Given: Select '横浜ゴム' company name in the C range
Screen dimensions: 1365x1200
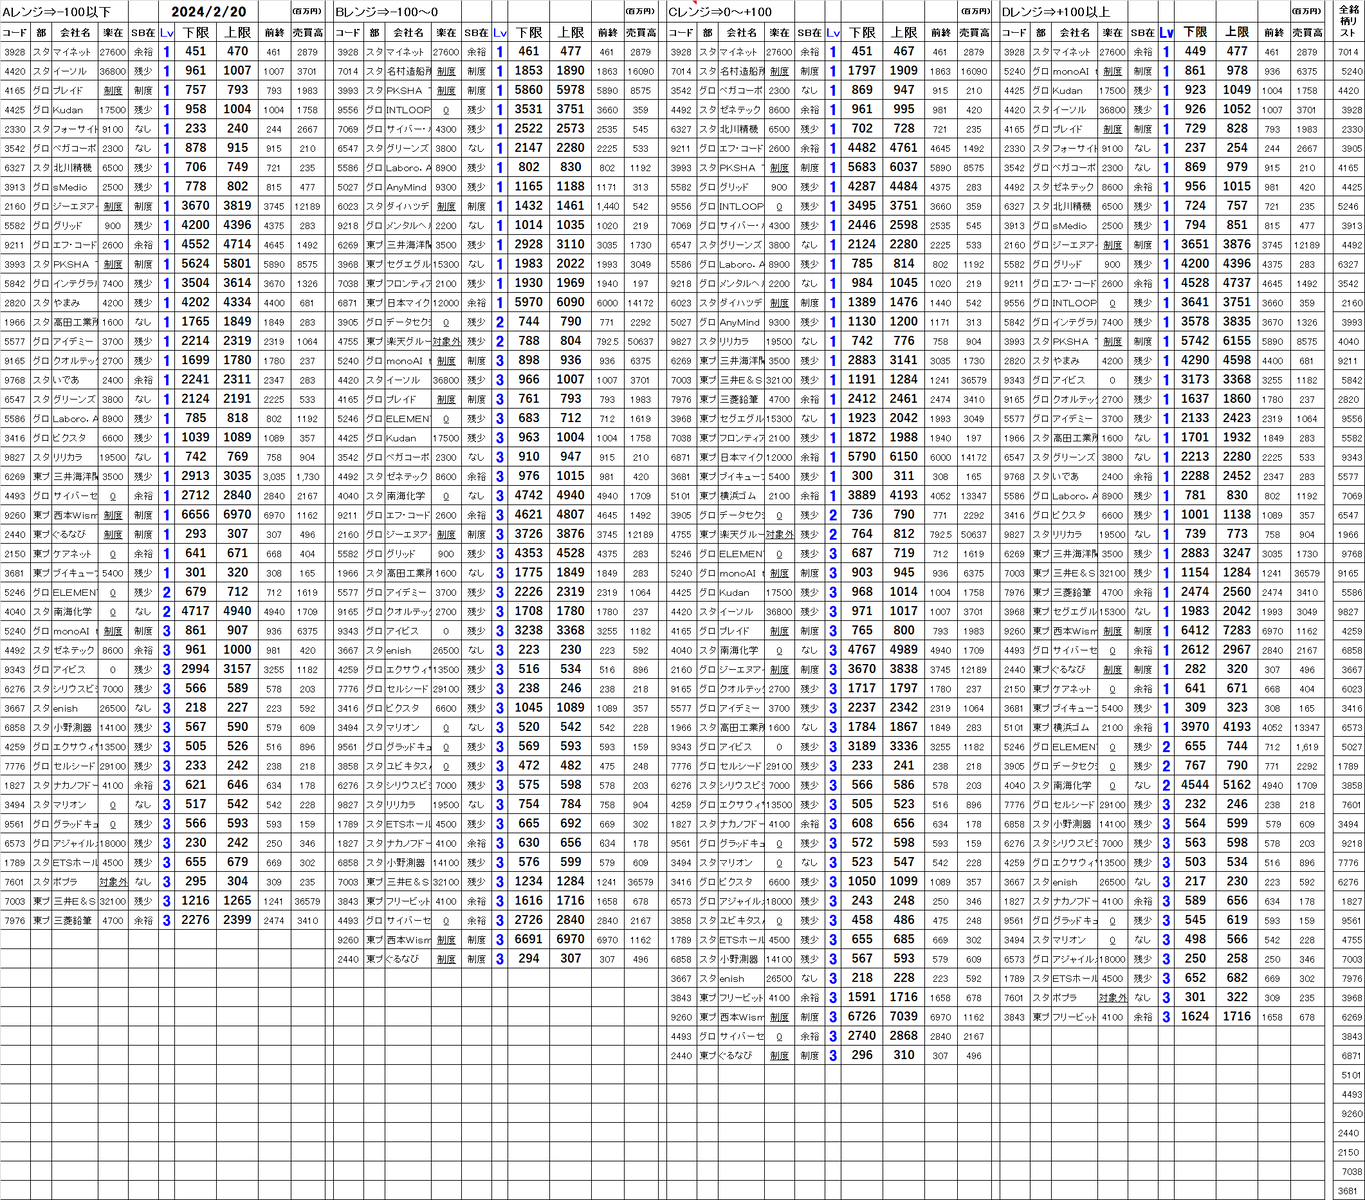Looking at the screenshot, I should 738,496.
